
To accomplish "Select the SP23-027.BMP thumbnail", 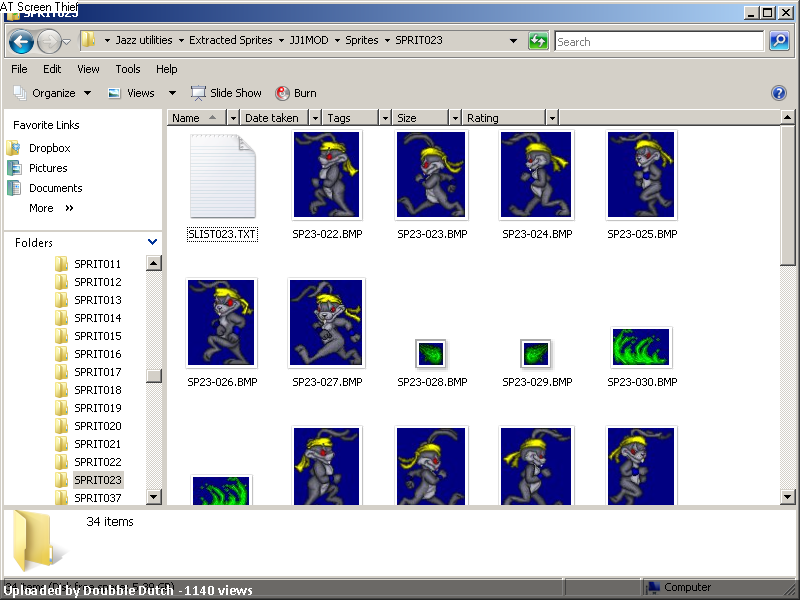I will [327, 323].
